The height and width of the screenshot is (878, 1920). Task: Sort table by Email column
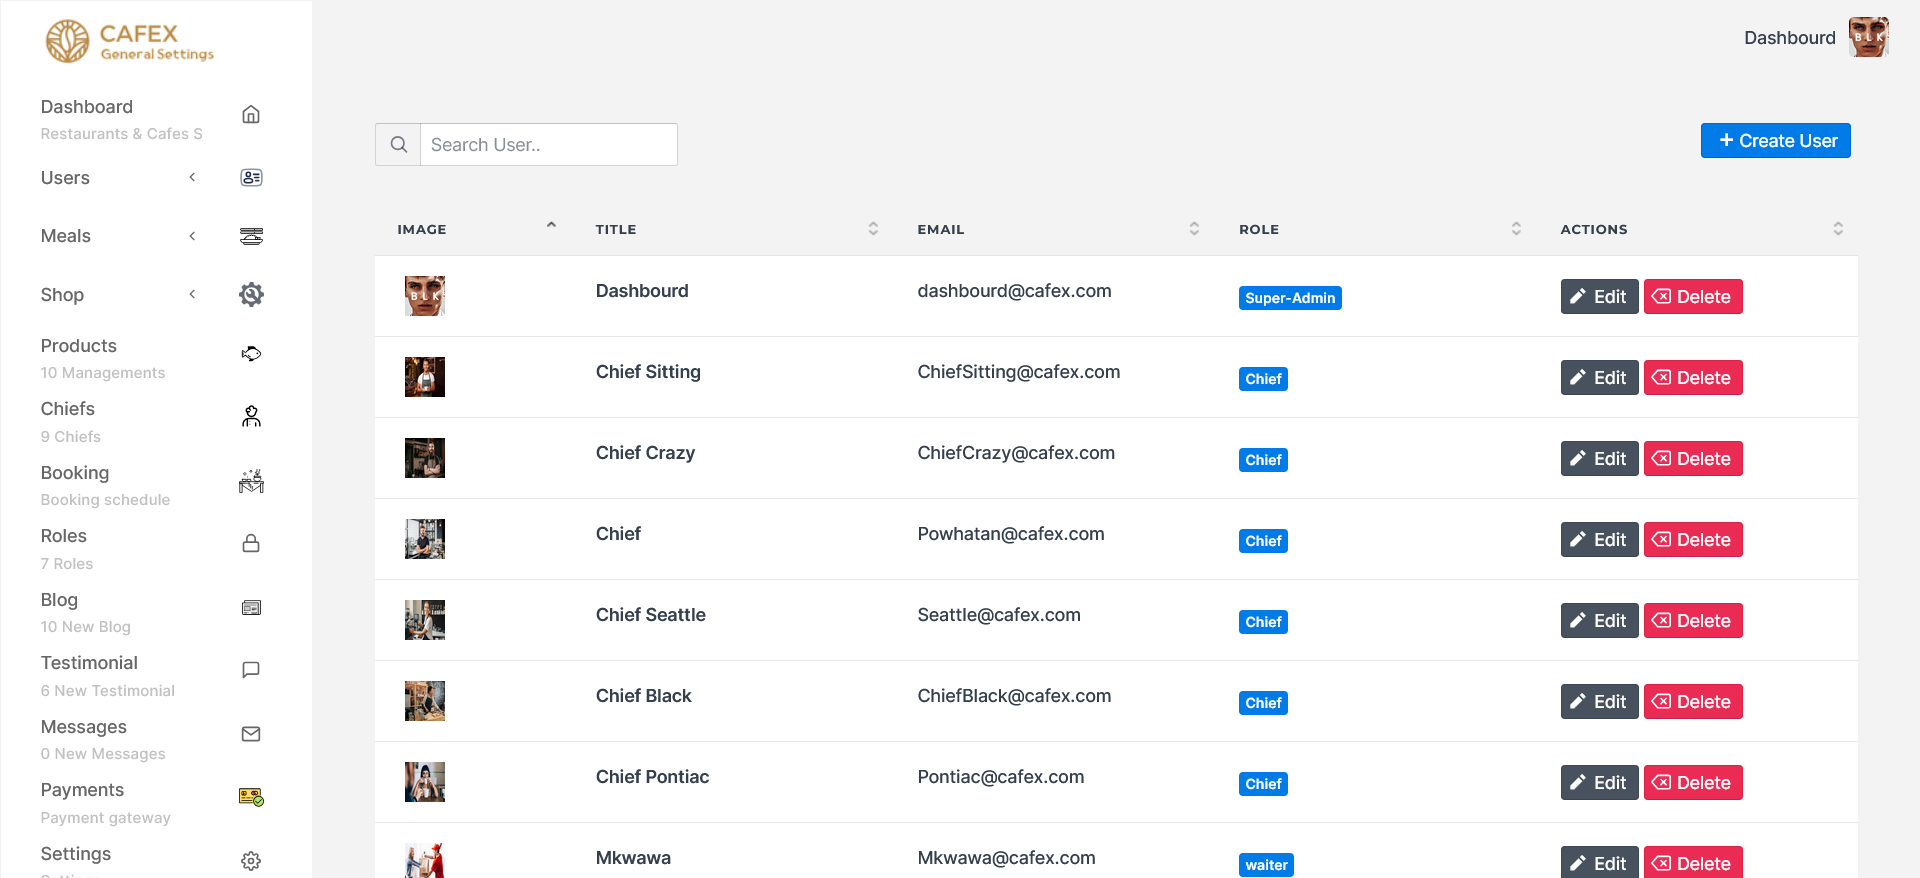pos(1194,229)
